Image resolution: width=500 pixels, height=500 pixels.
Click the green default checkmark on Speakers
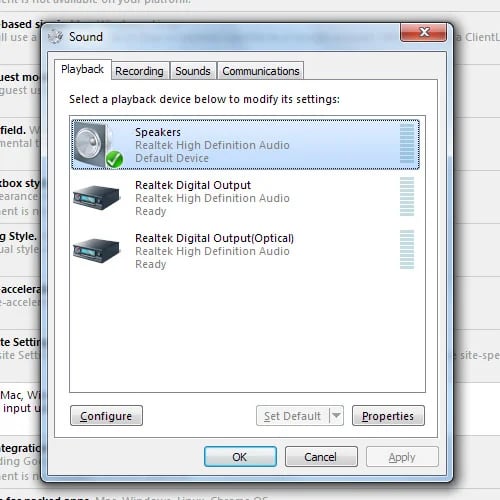click(x=114, y=159)
